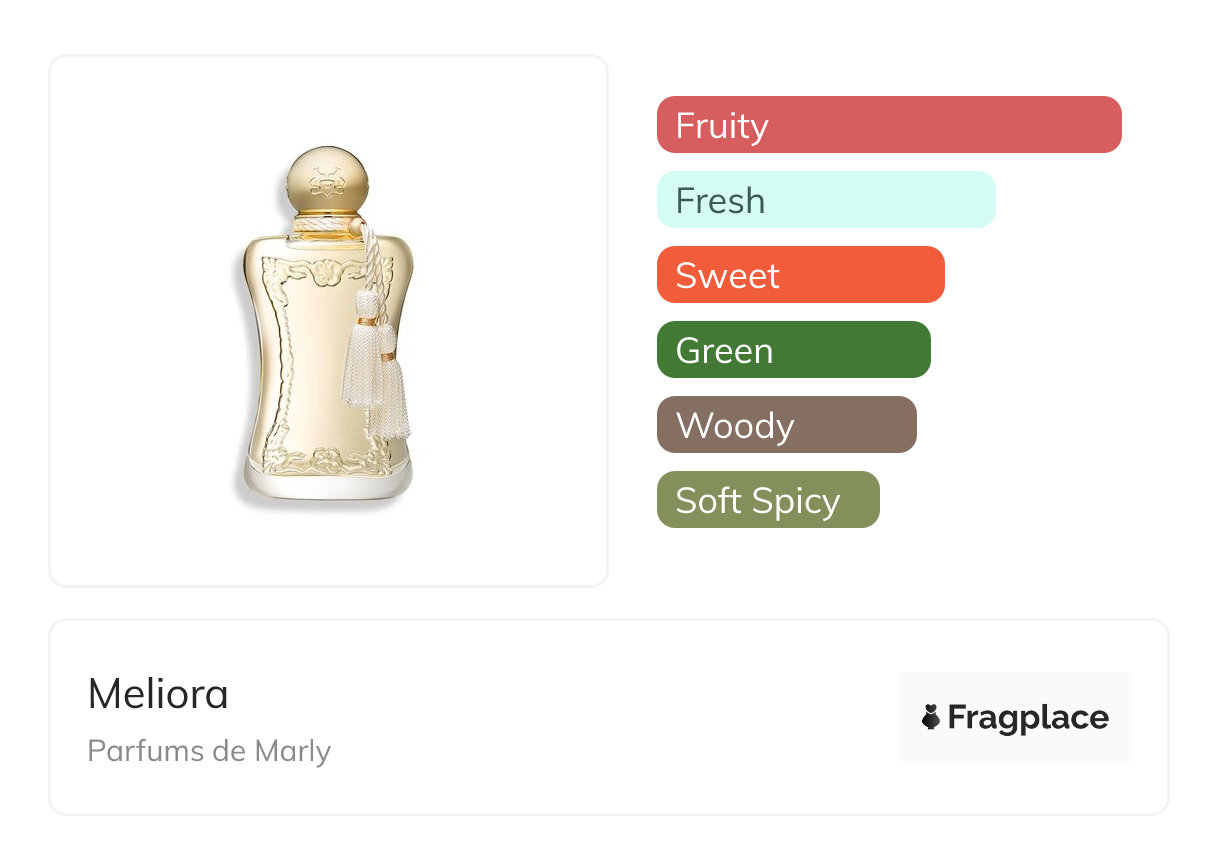Click the Sweet label text
1218x864 pixels.
(x=727, y=275)
